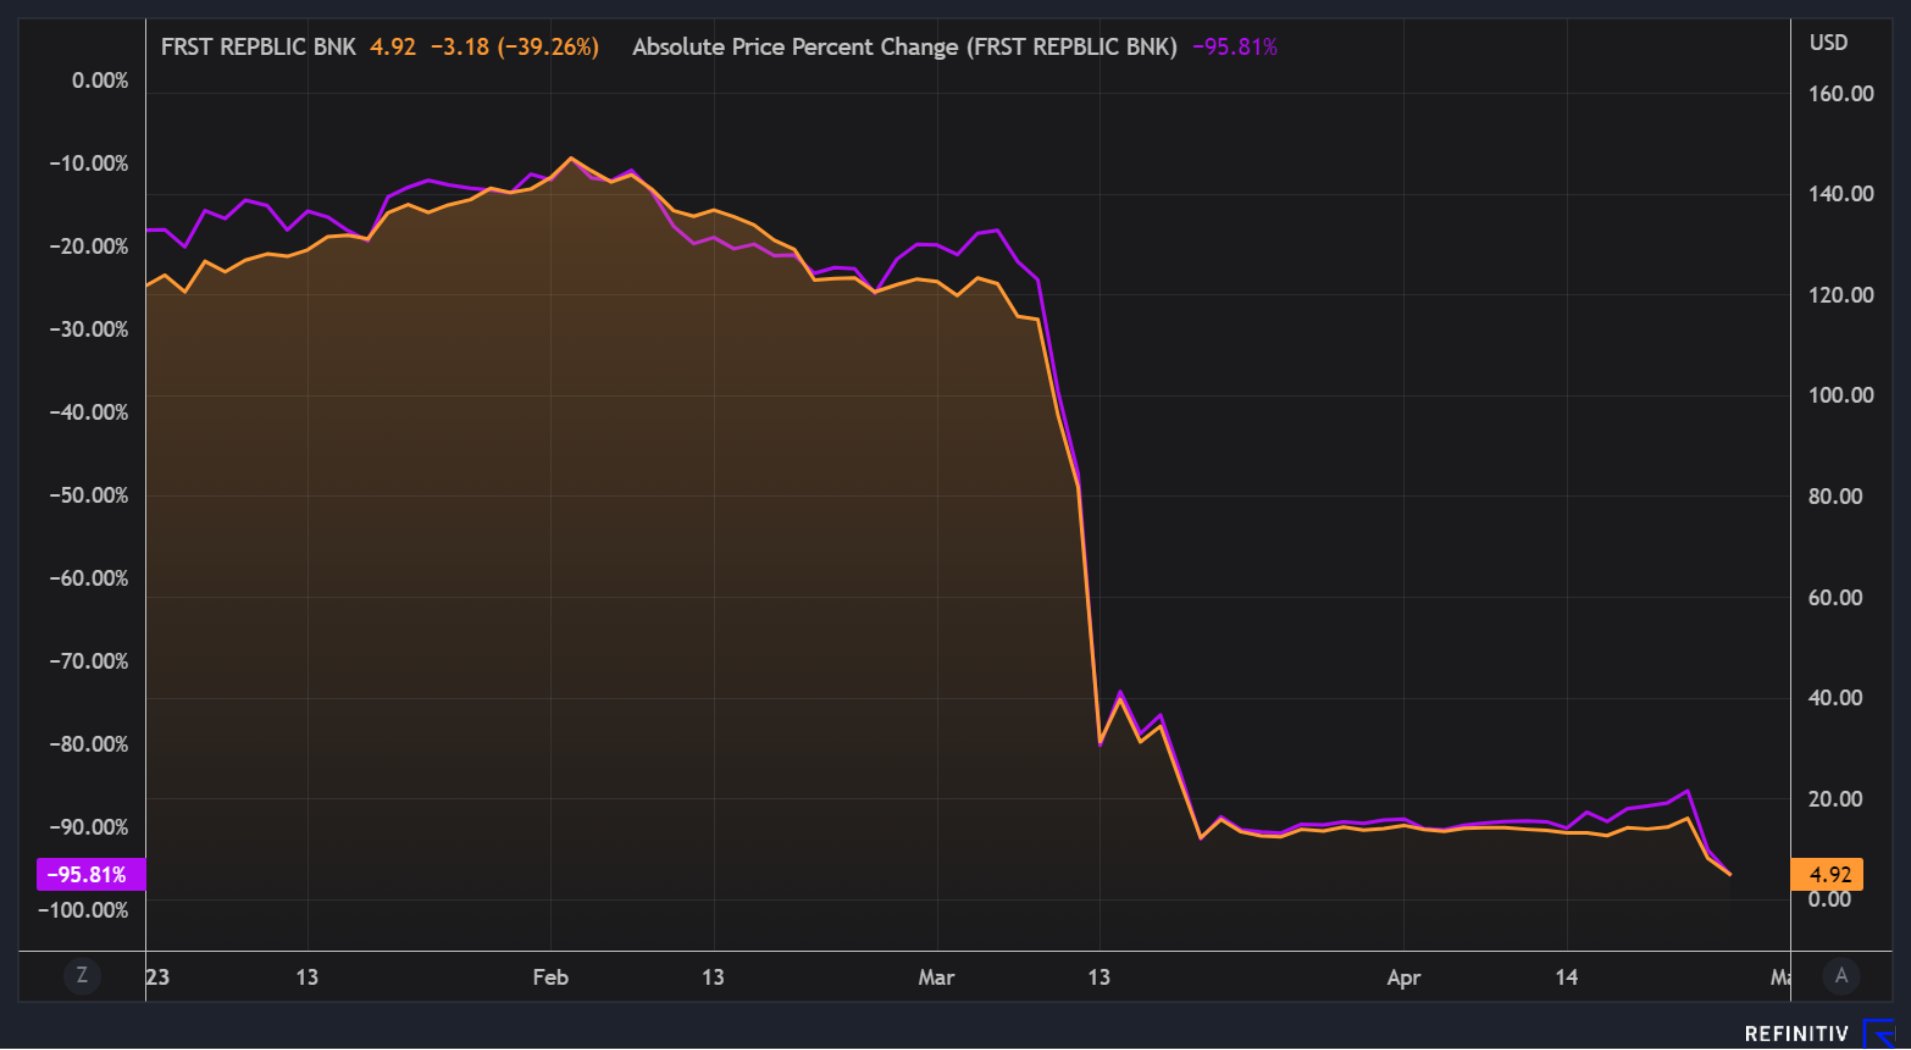Click the 100.00 price axis value
This screenshot has width=1911, height=1050.
point(1841,395)
